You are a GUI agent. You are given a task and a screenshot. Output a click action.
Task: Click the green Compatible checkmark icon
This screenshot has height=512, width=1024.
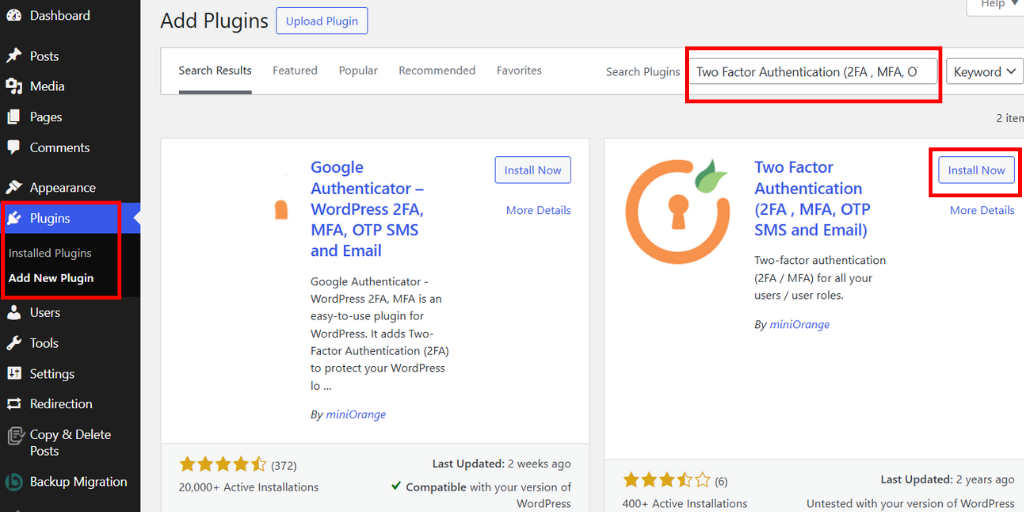click(x=396, y=487)
